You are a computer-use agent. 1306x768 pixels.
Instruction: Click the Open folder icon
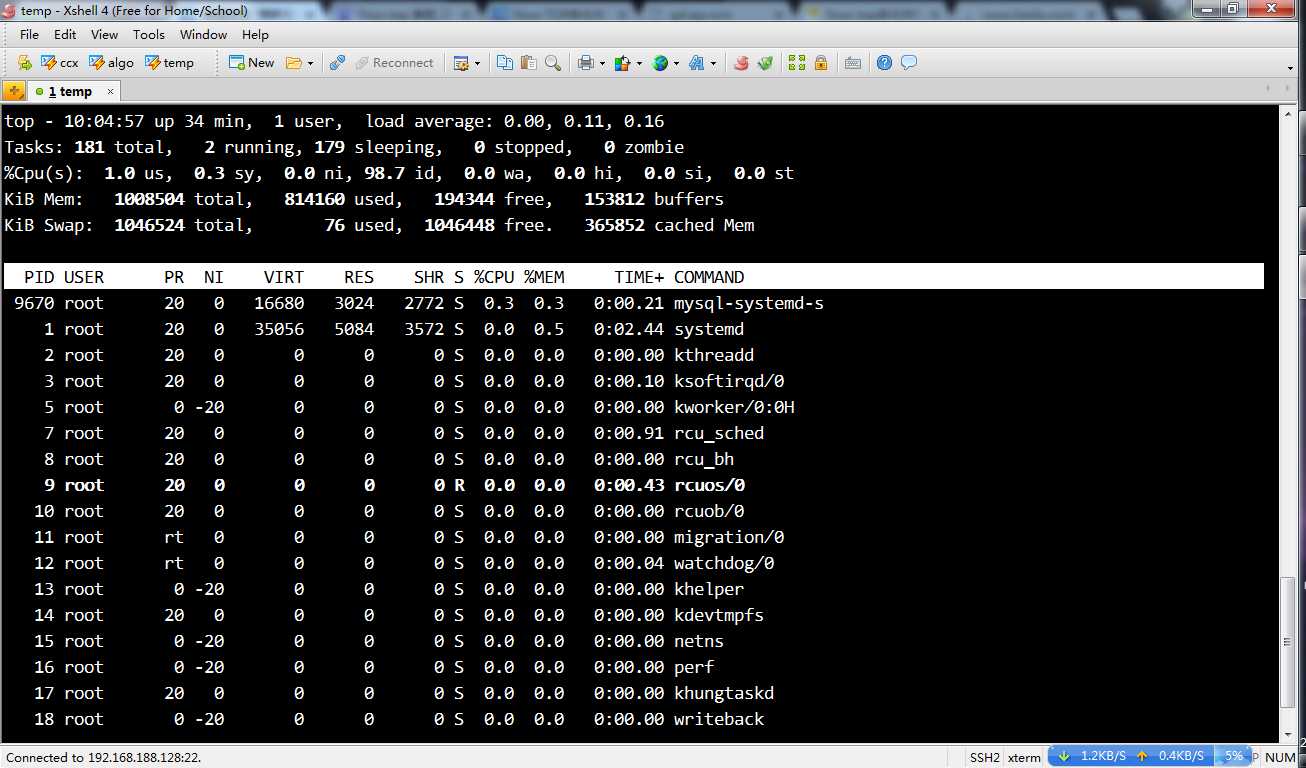pyautogui.click(x=293, y=62)
